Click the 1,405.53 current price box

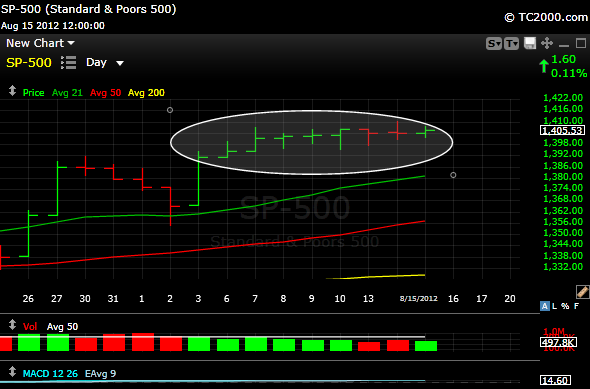tap(563, 131)
